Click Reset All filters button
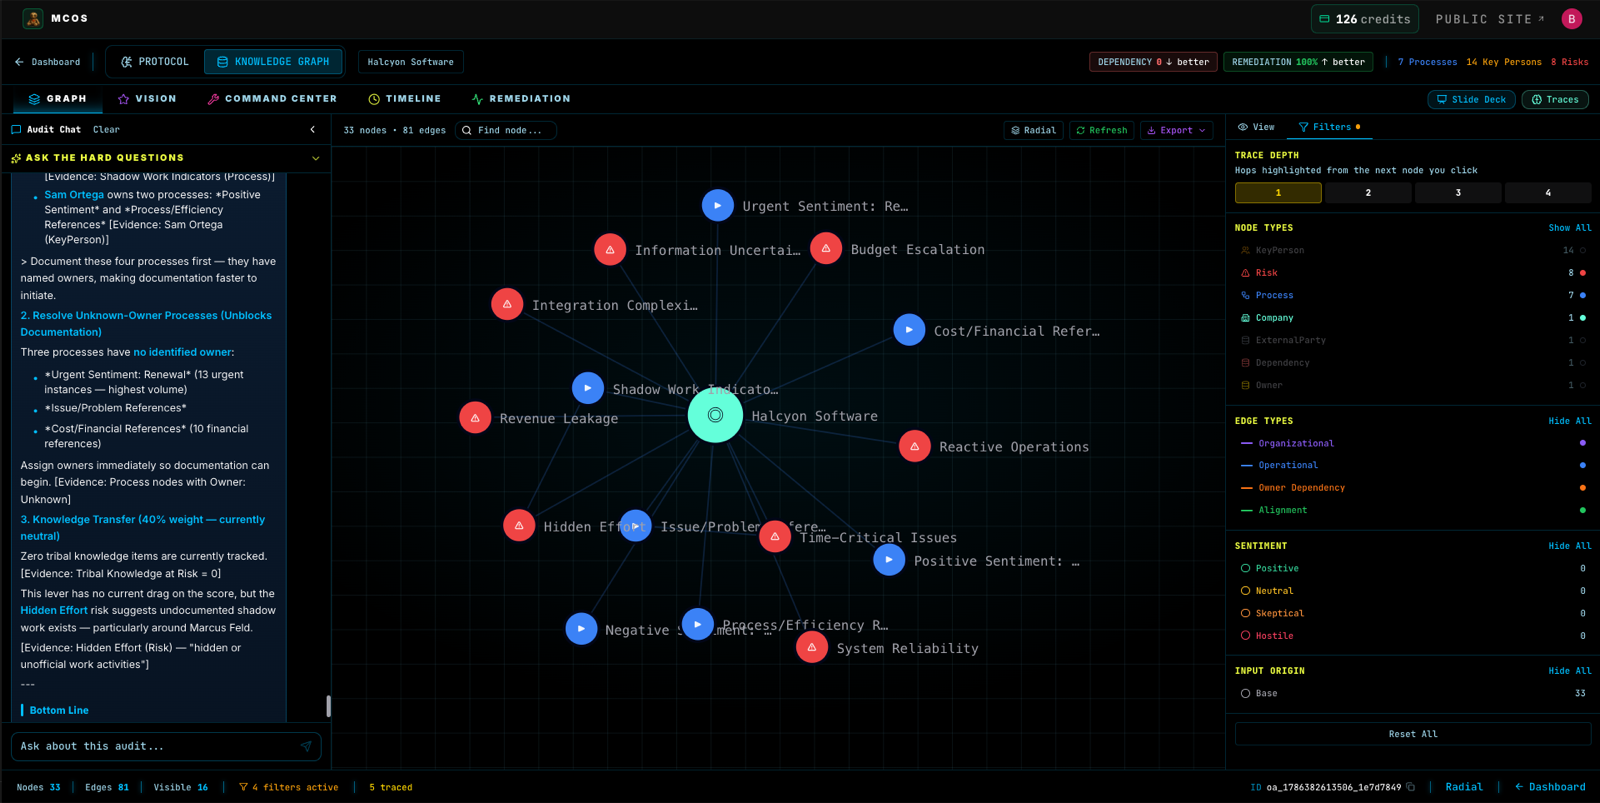The width and height of the screenshot is (1600, 803). click(x=1413, y=734)
